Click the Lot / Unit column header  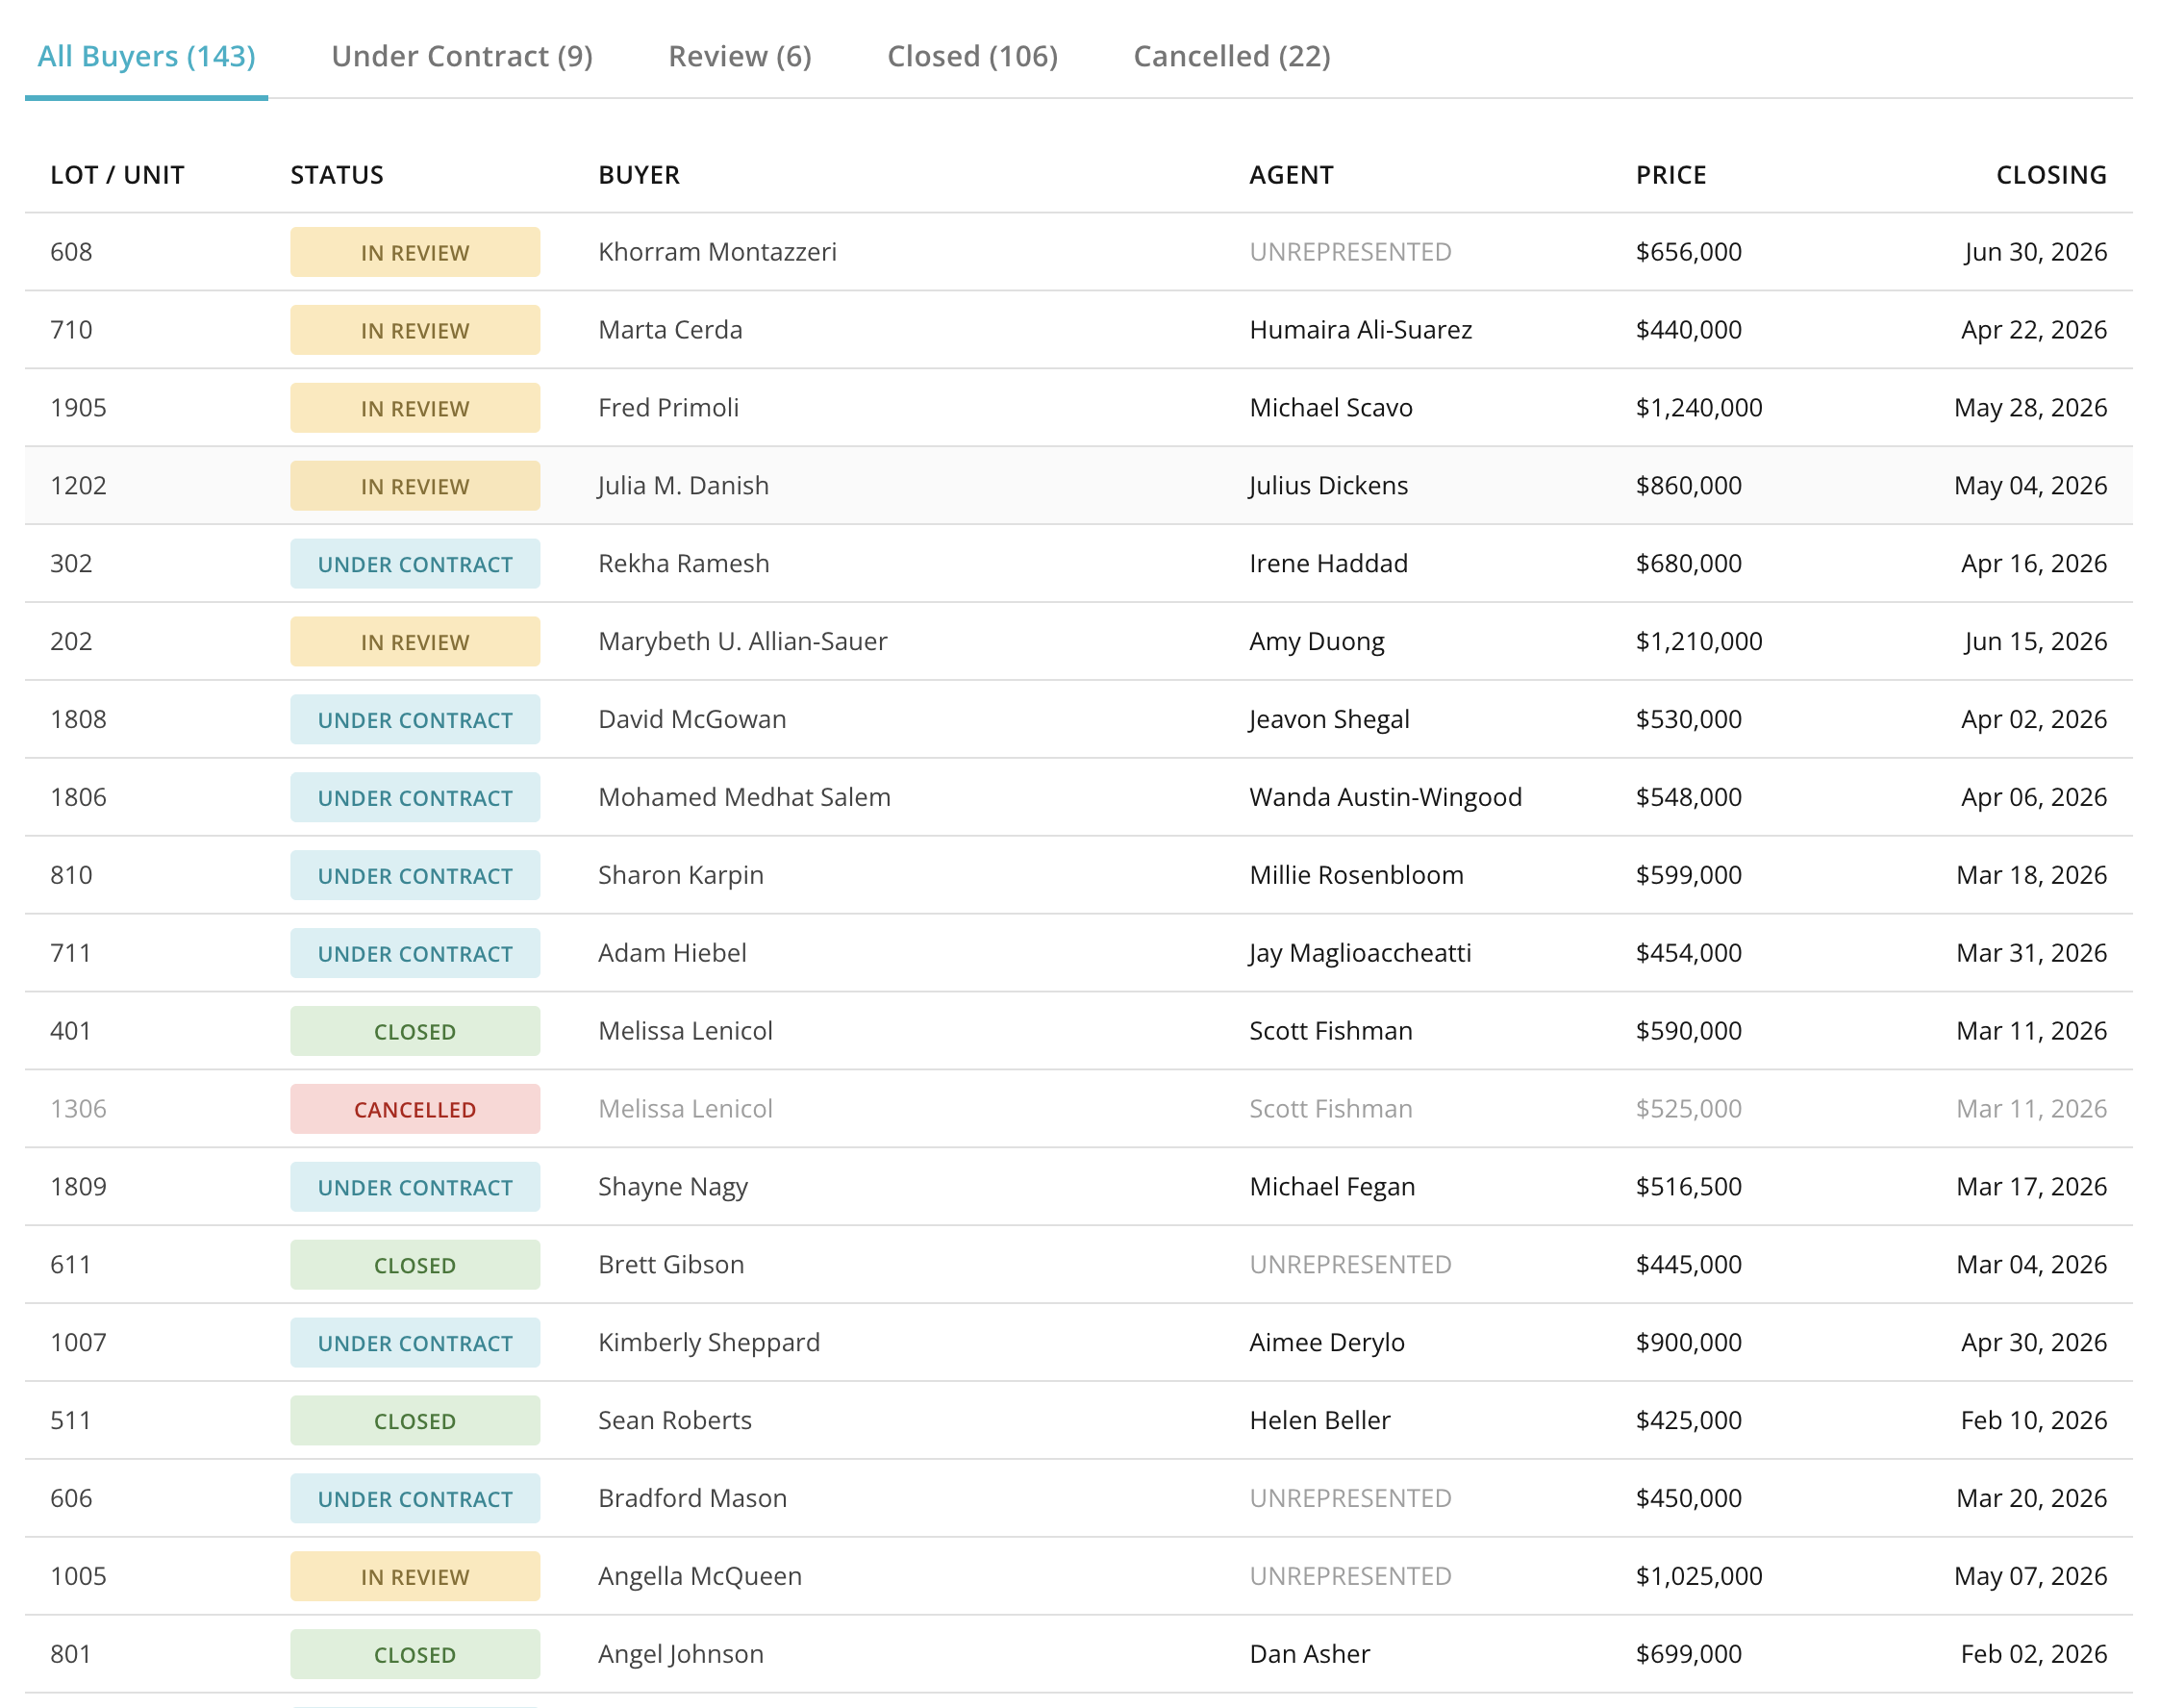117,175
